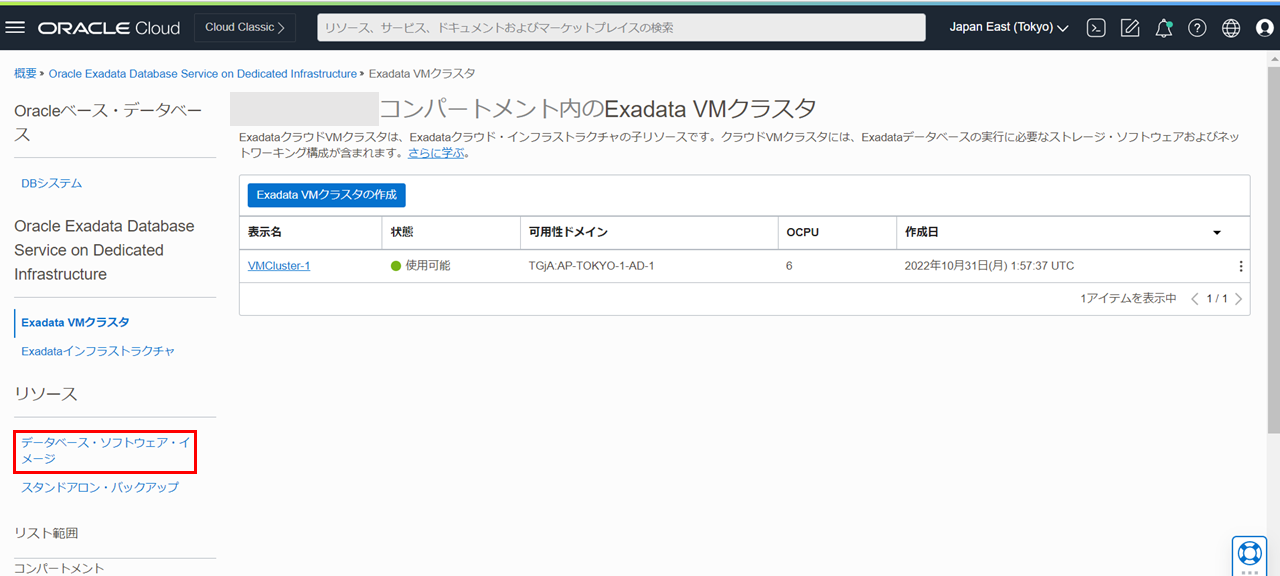Open スタンドアロン・バックアップ in the sidebar
Image resolution: width=1280 pixels, height=576 pixels.
tap(100, 487)
